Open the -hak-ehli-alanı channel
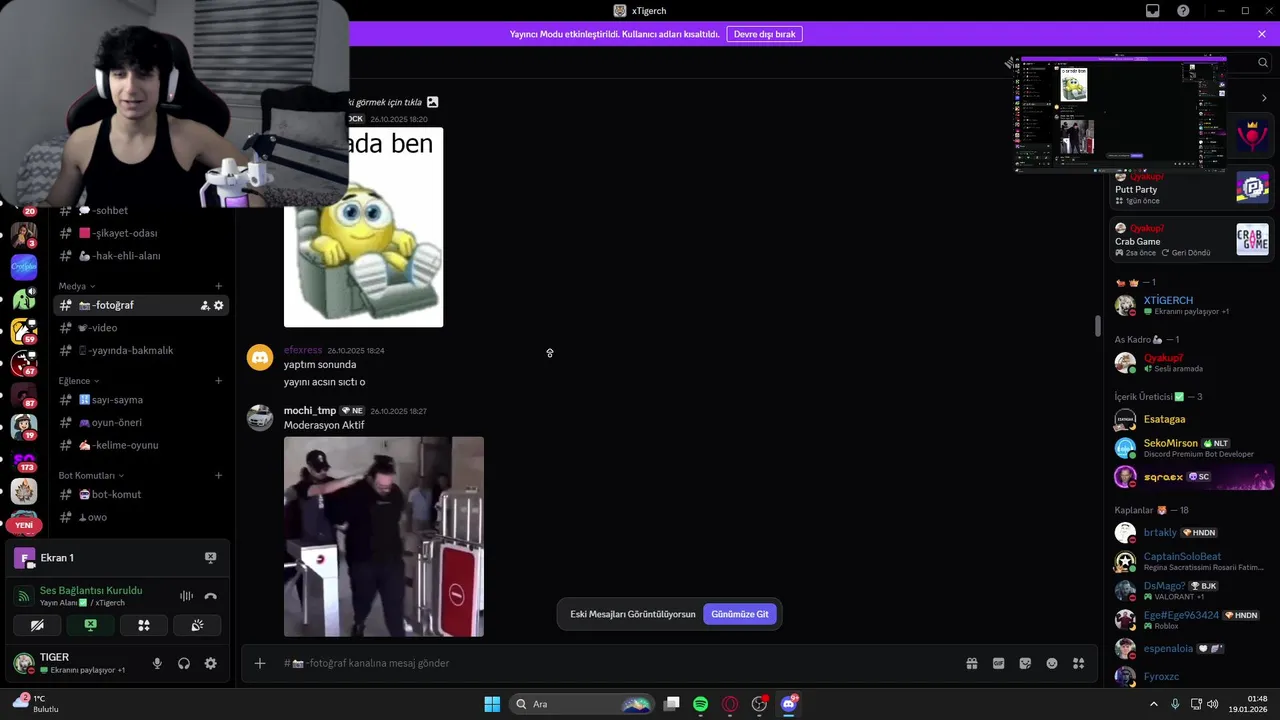 141,256
